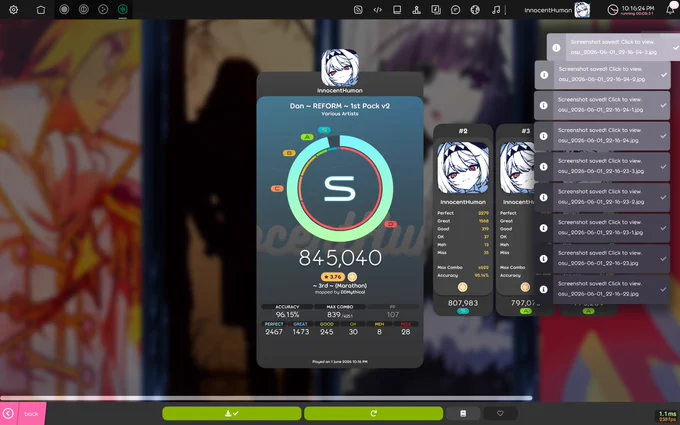The width and height of the screenshot is (680, 425).
Task: Open the changelog code-brackets icon
Action: click(377, 10)
